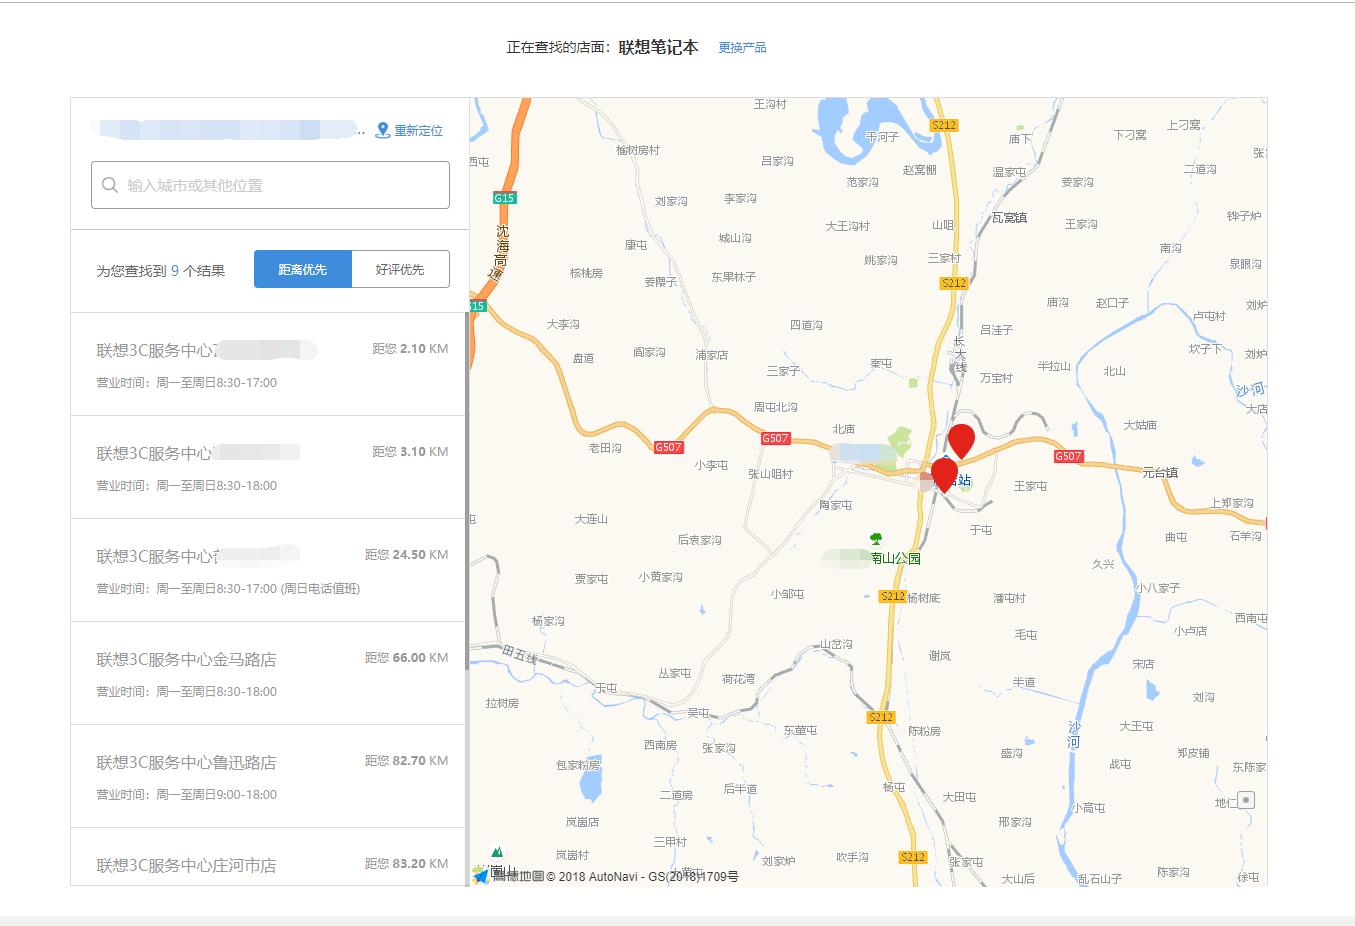
Task: Click the blue result count number 9
Action: pyautogui.click(x=174, y=269)
